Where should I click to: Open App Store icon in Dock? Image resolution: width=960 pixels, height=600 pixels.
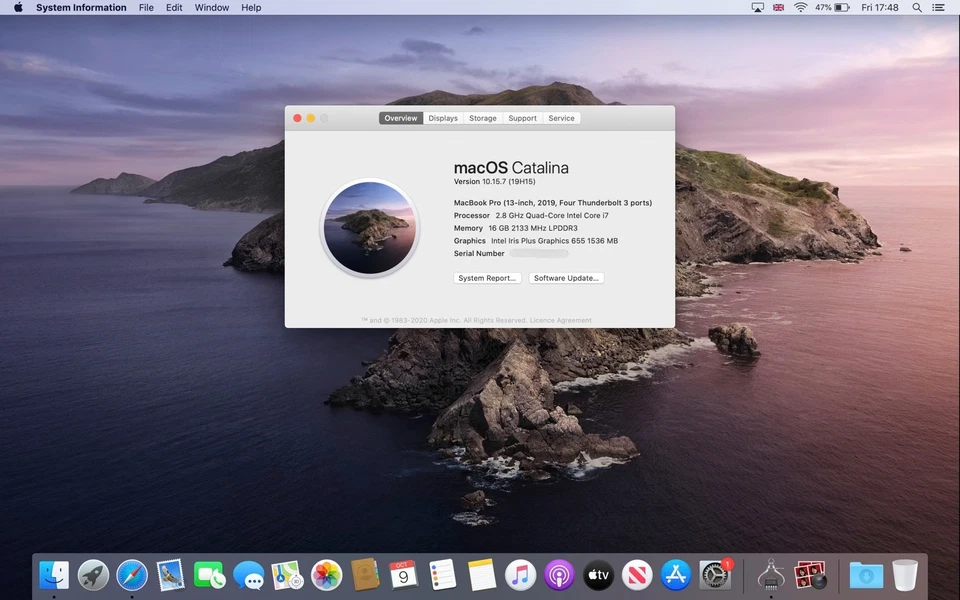point(676,576)
